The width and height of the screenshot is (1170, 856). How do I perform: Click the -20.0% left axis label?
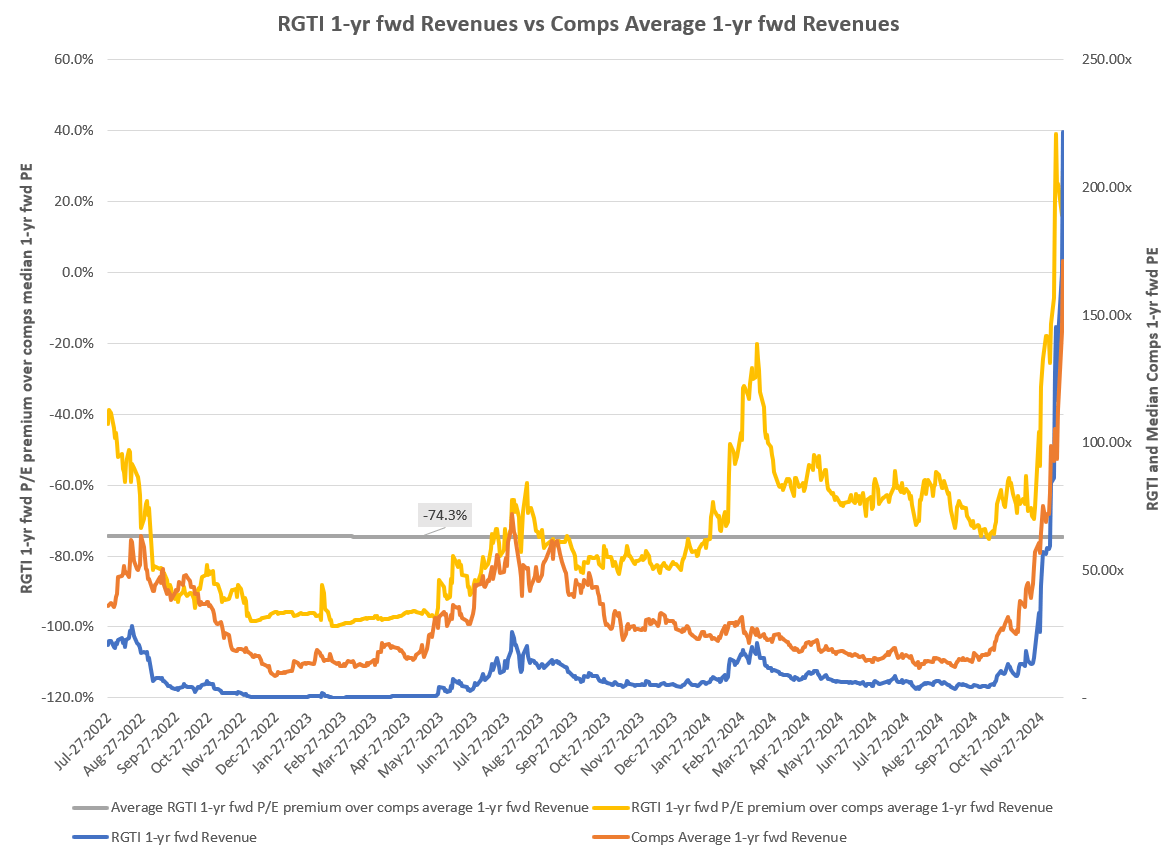point(72,343)
